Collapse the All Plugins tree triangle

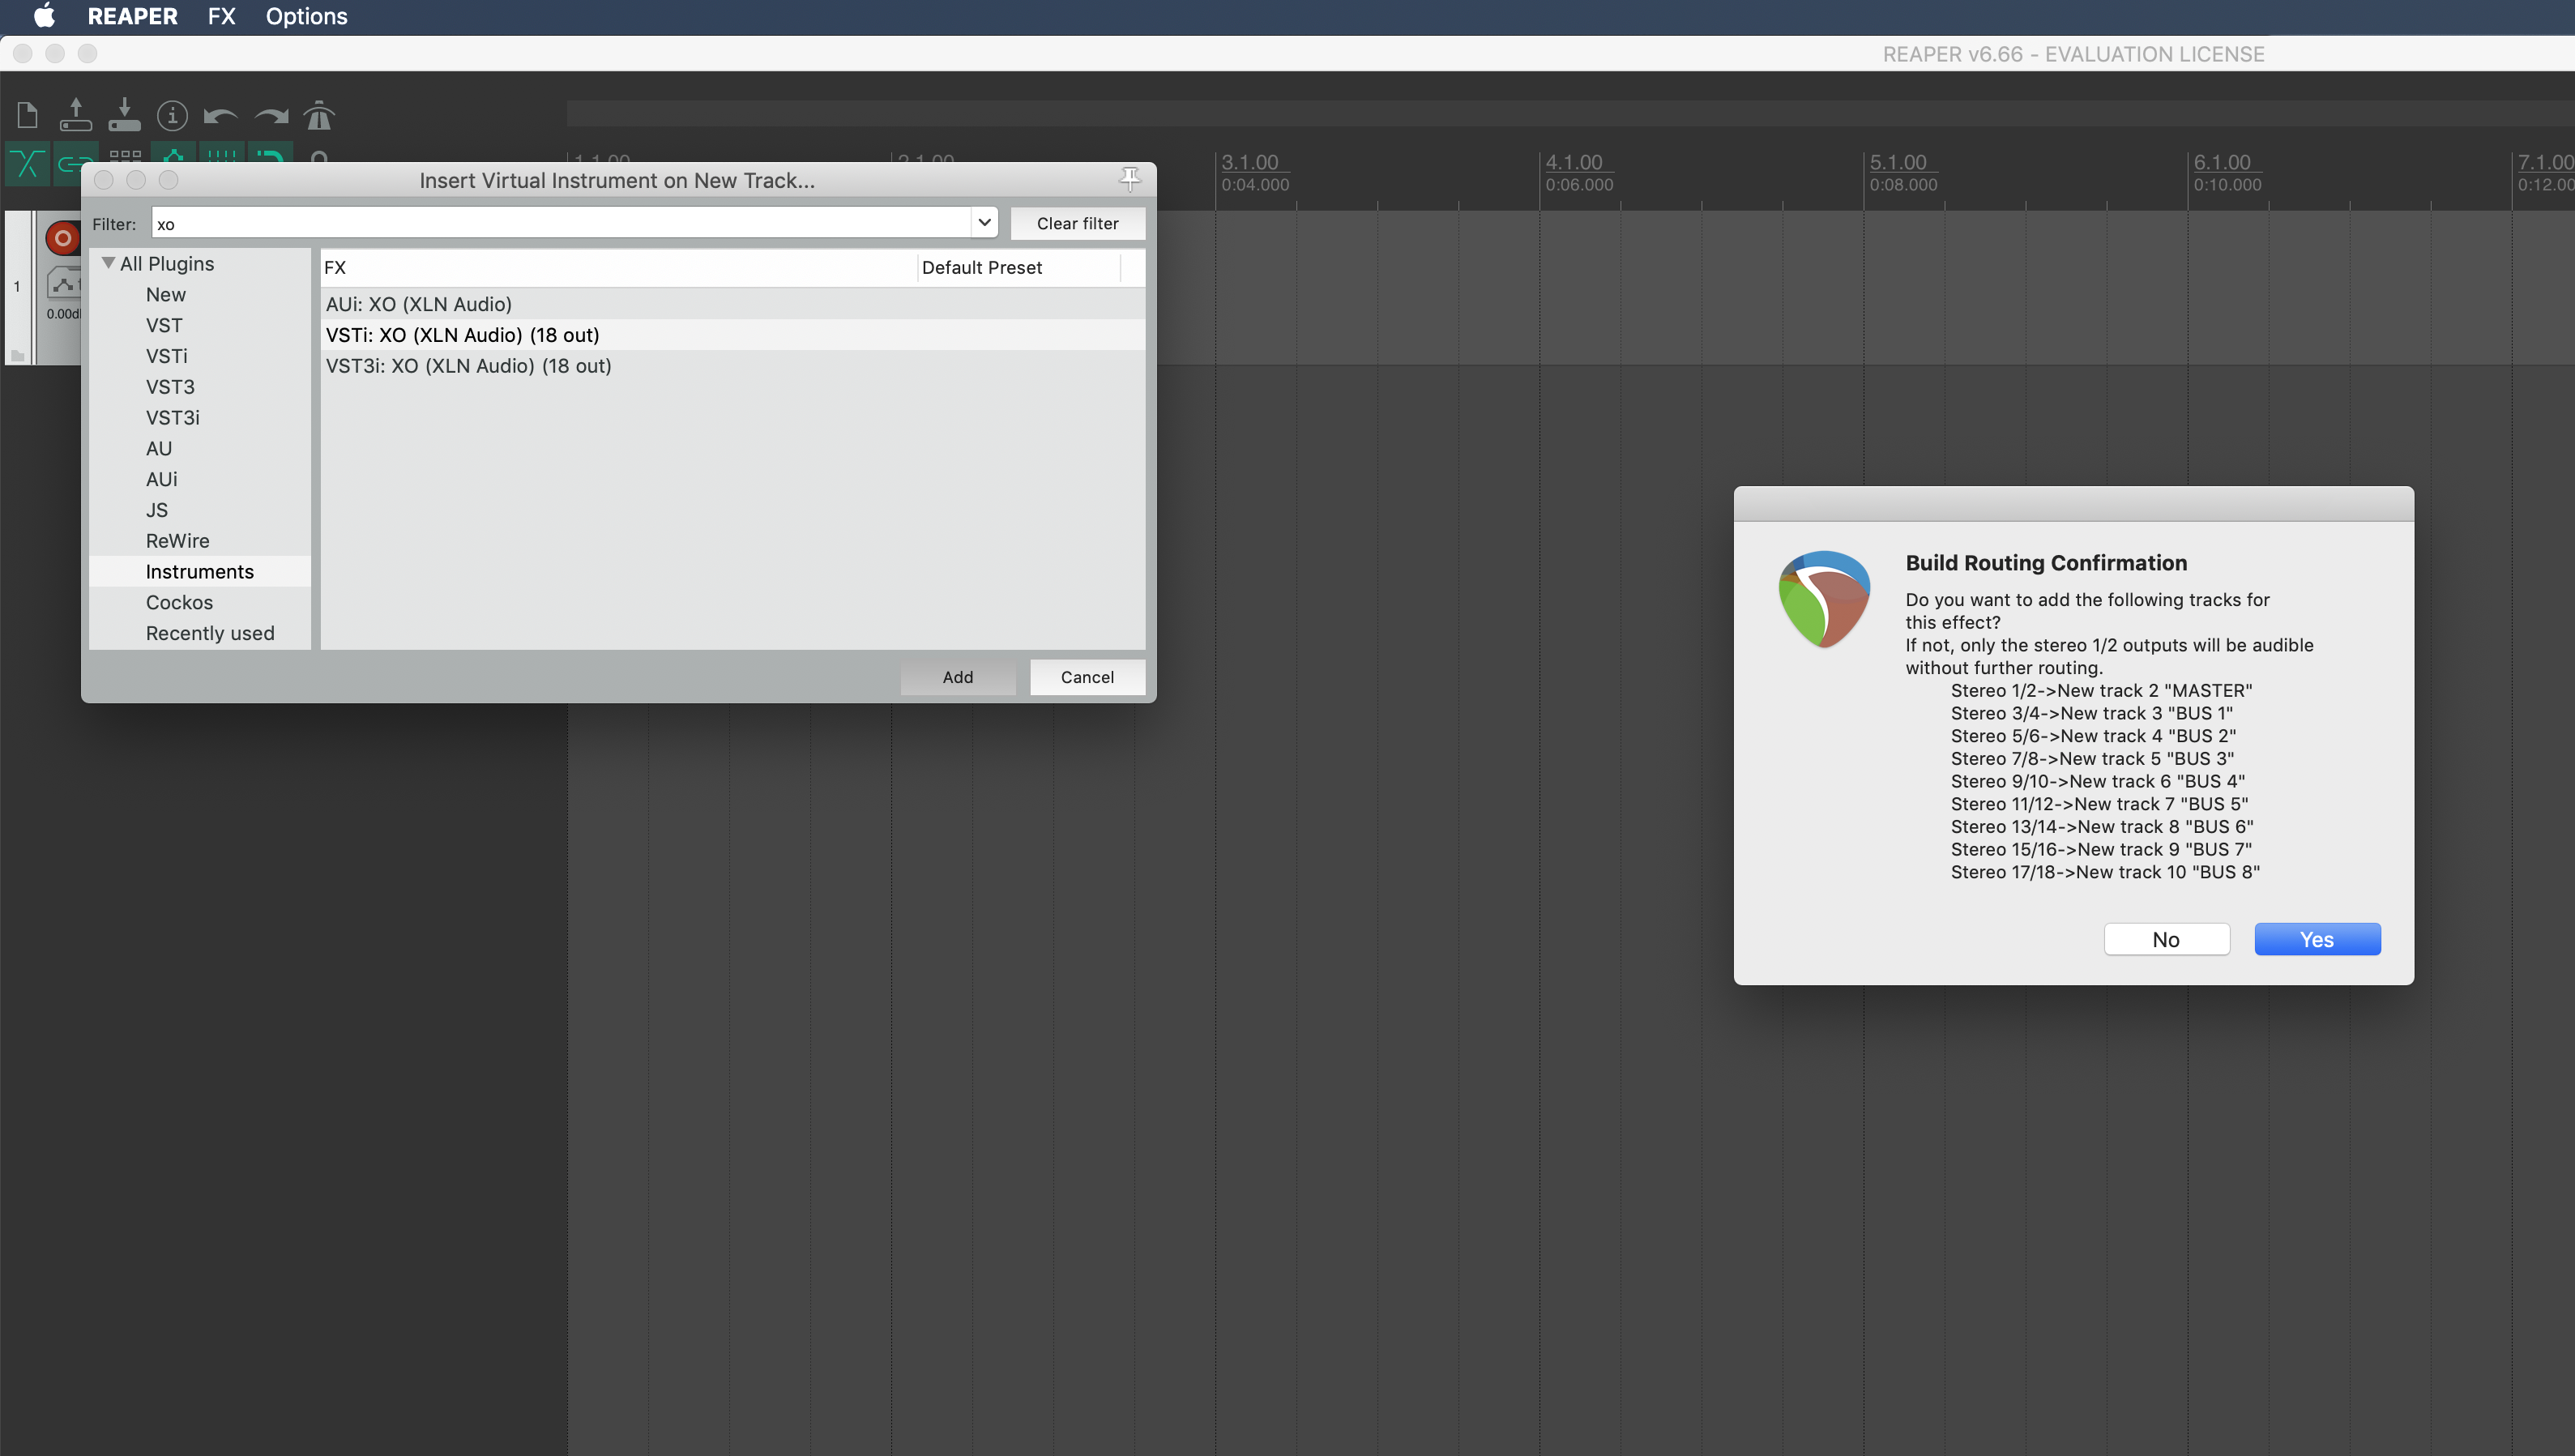(108, 263)
